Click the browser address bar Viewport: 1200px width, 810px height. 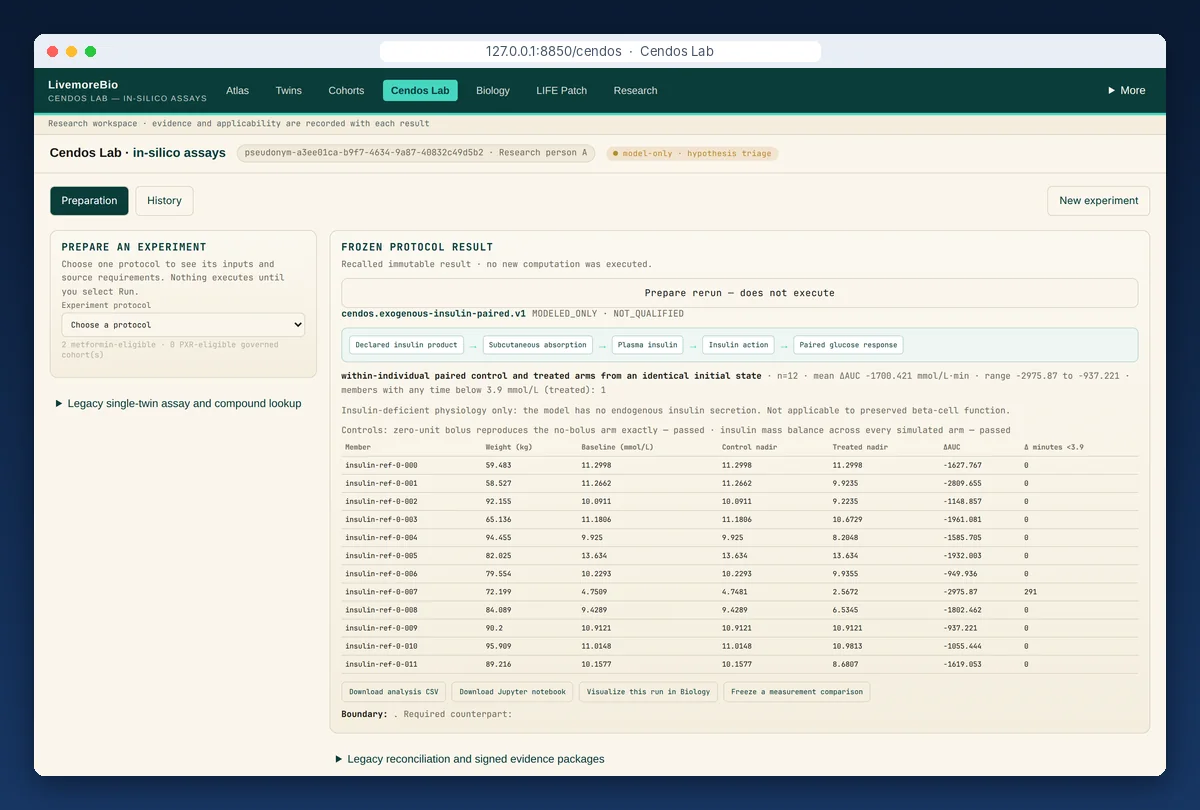[600, 51]
